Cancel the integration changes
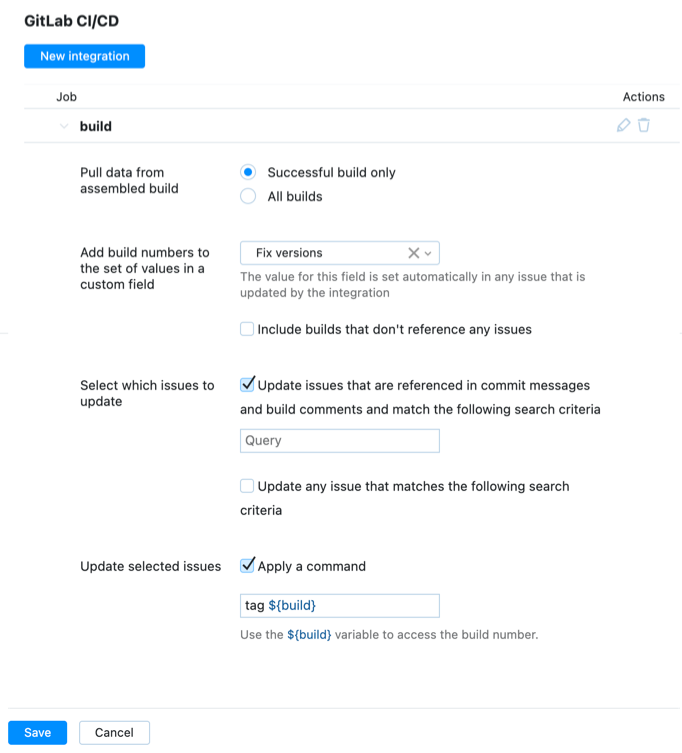 pos(114,732)
